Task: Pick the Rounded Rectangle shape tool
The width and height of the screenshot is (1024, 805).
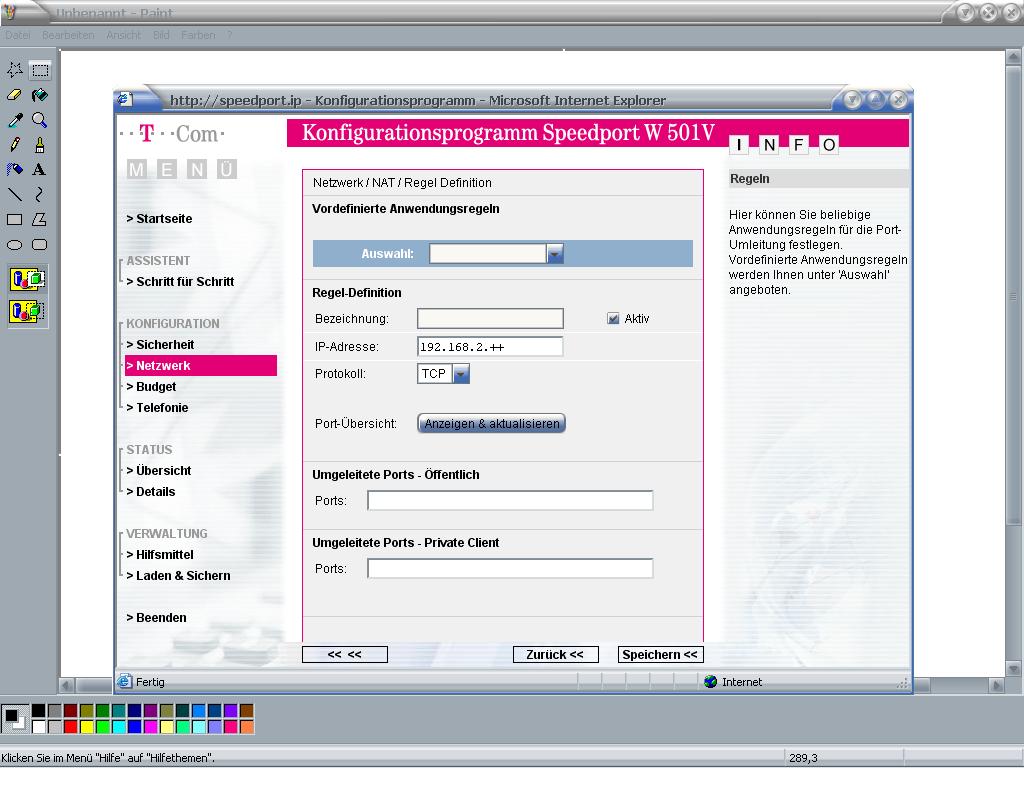Action: pos(39,244)
